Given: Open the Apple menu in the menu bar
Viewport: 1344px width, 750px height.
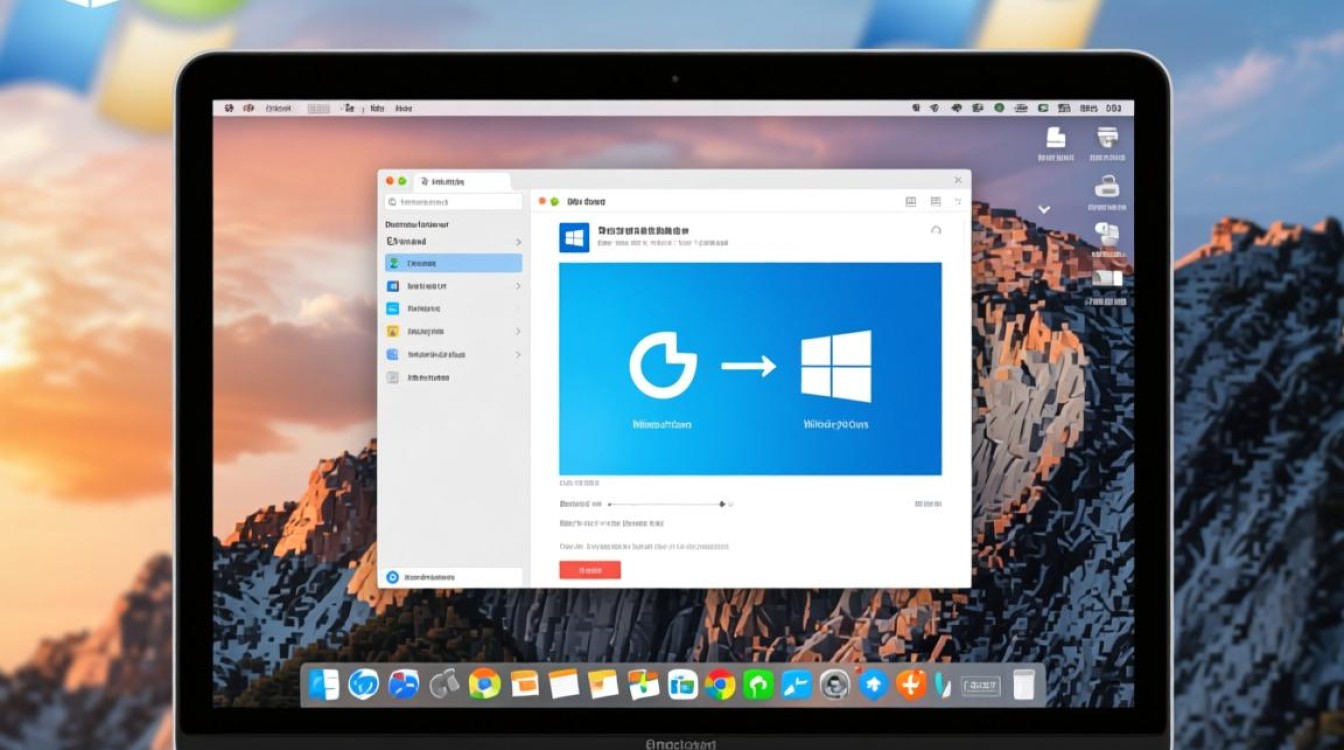Looking at the screenshot, I should click(x=229, y=108).
